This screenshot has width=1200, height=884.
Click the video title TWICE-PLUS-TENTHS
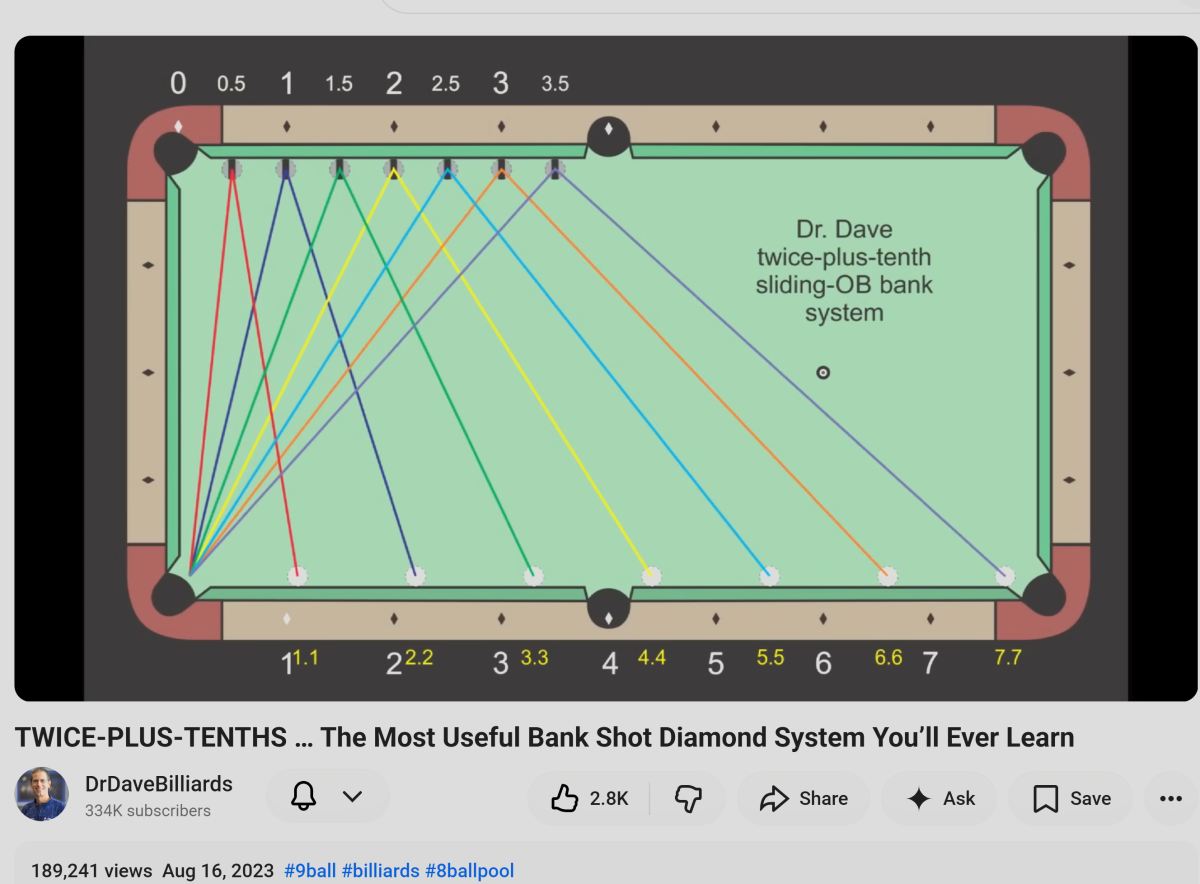(x=544, y=738)
